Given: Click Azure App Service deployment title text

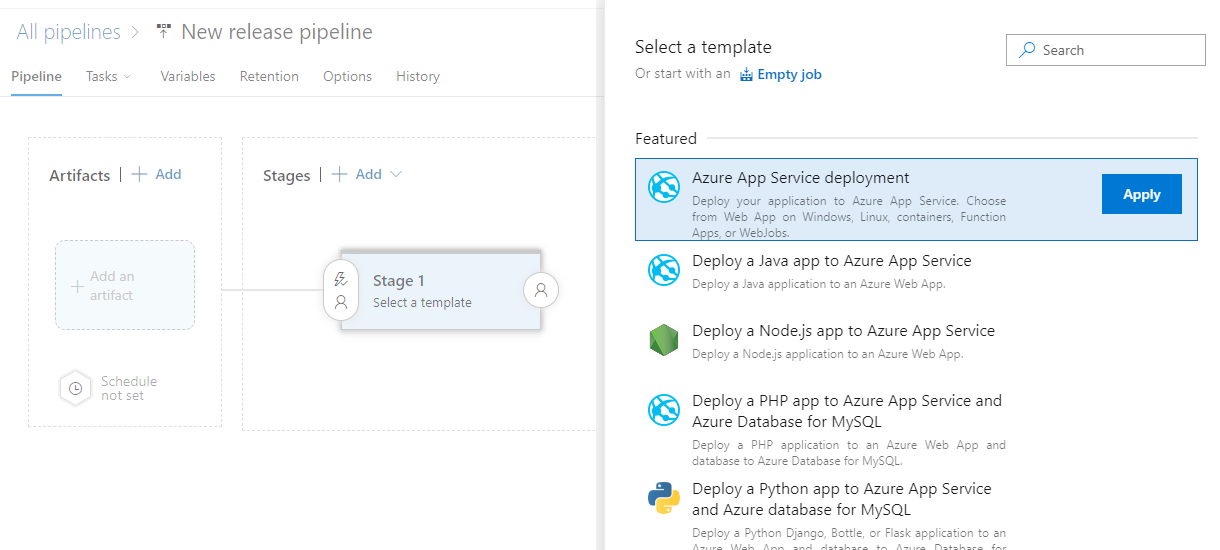Looking at the screenshot, I should click(x=801, y=177).
